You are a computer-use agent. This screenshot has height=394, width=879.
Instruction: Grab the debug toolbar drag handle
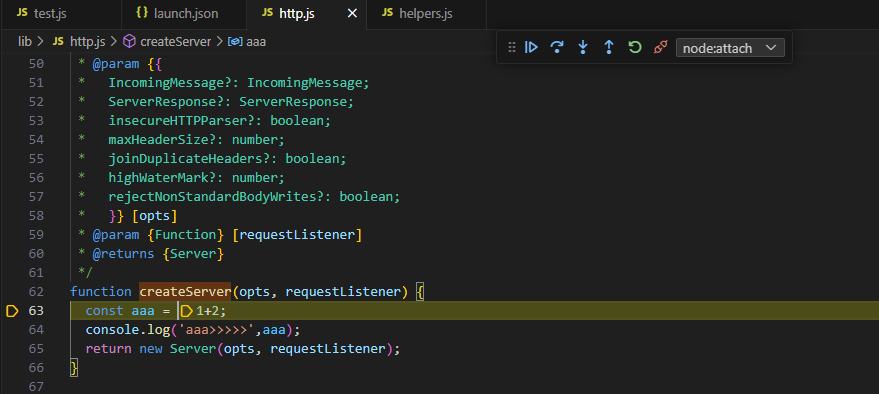tap(511, 48)
